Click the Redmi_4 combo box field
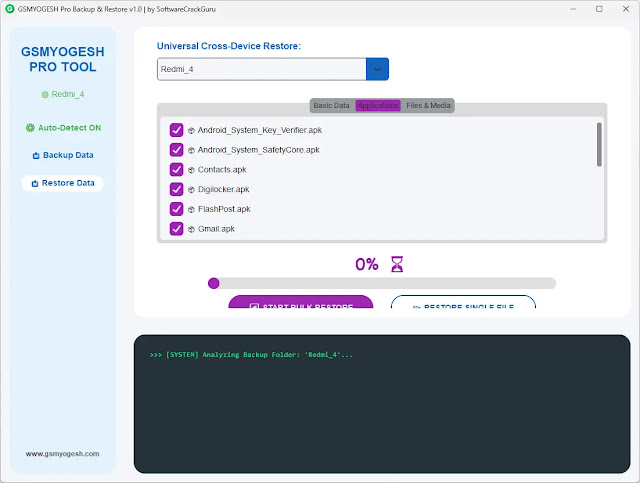This screenshot has height=483, width=640. point(260,69)
